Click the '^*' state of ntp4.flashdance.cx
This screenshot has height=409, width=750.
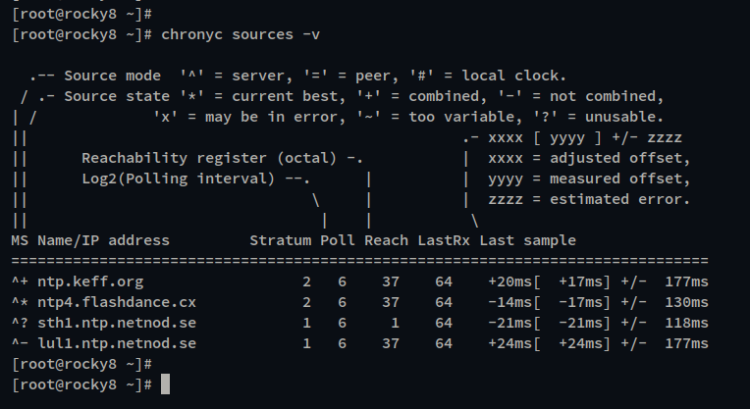click(x=20, y=302)
